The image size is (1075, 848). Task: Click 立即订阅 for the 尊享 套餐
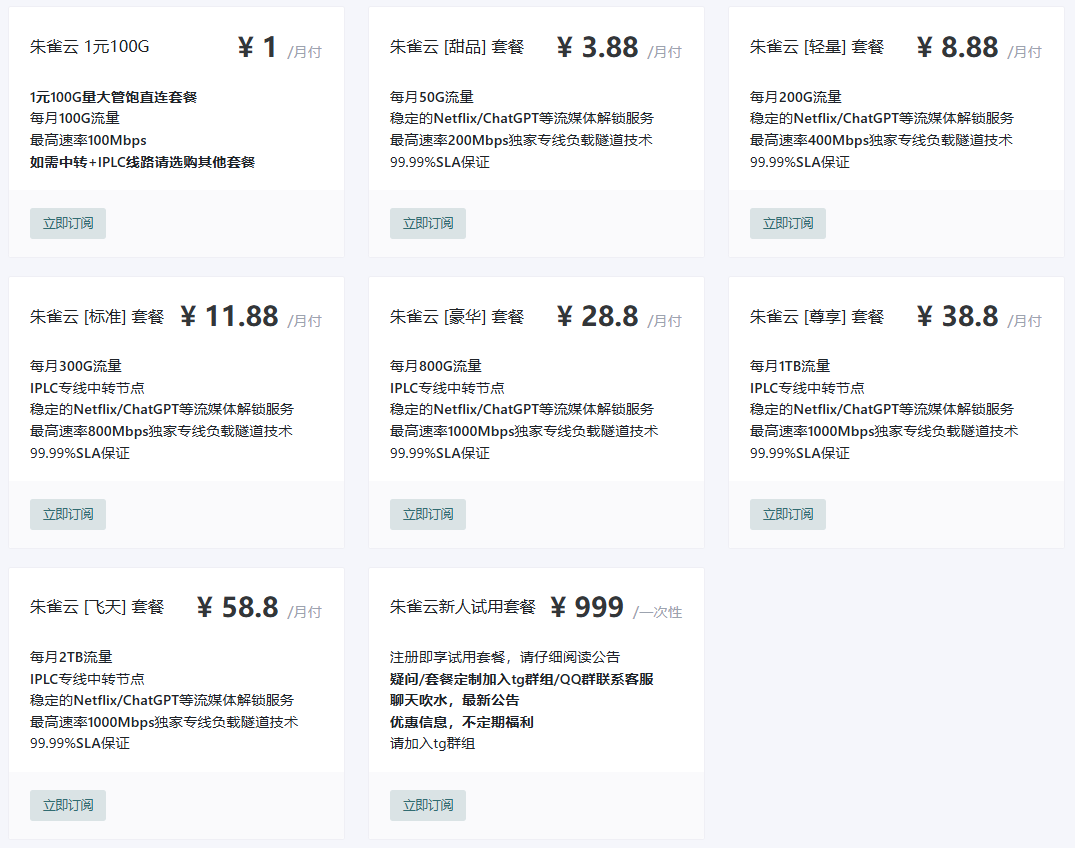pos(788,514)
